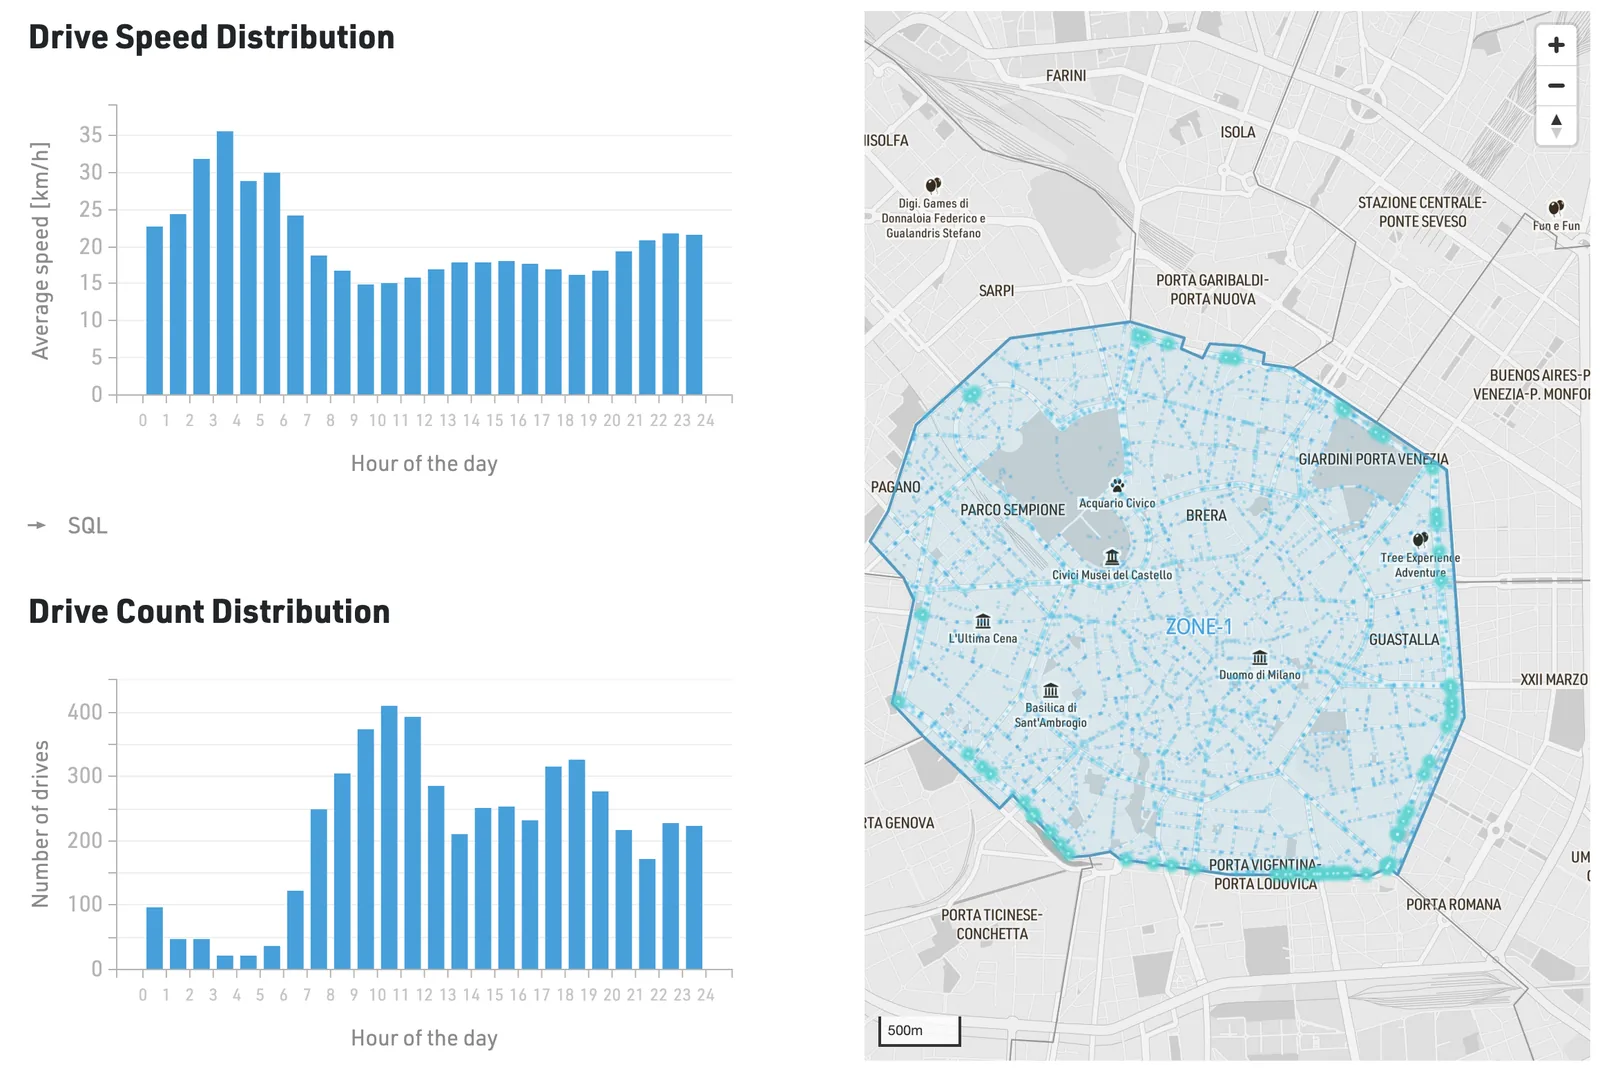
Task: Click the tallest speed bar at hour 3
Action: tap(225, 263)
